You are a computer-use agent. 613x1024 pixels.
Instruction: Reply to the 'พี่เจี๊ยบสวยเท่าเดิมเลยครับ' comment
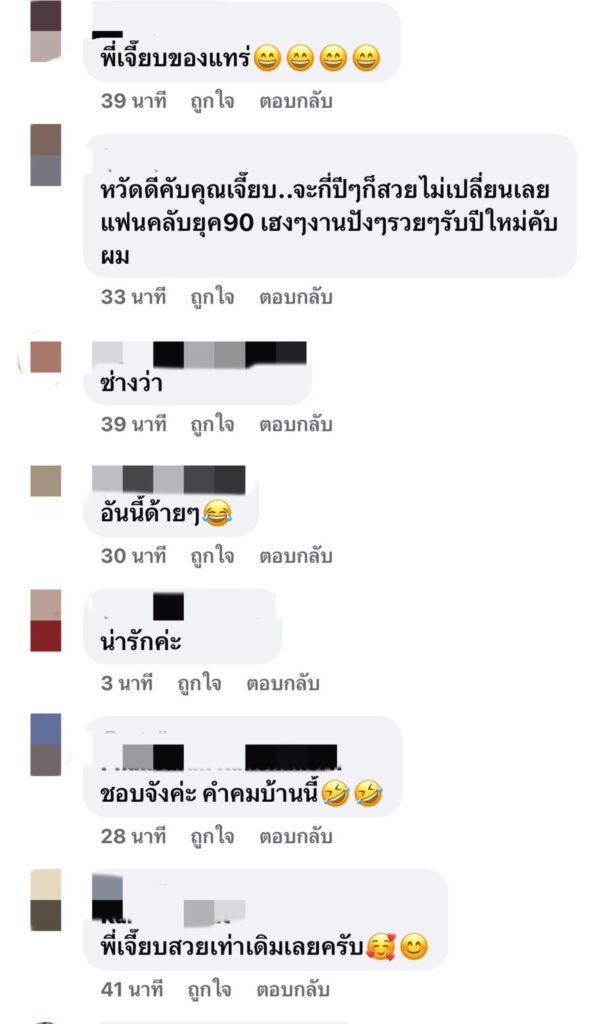point(292,989)
